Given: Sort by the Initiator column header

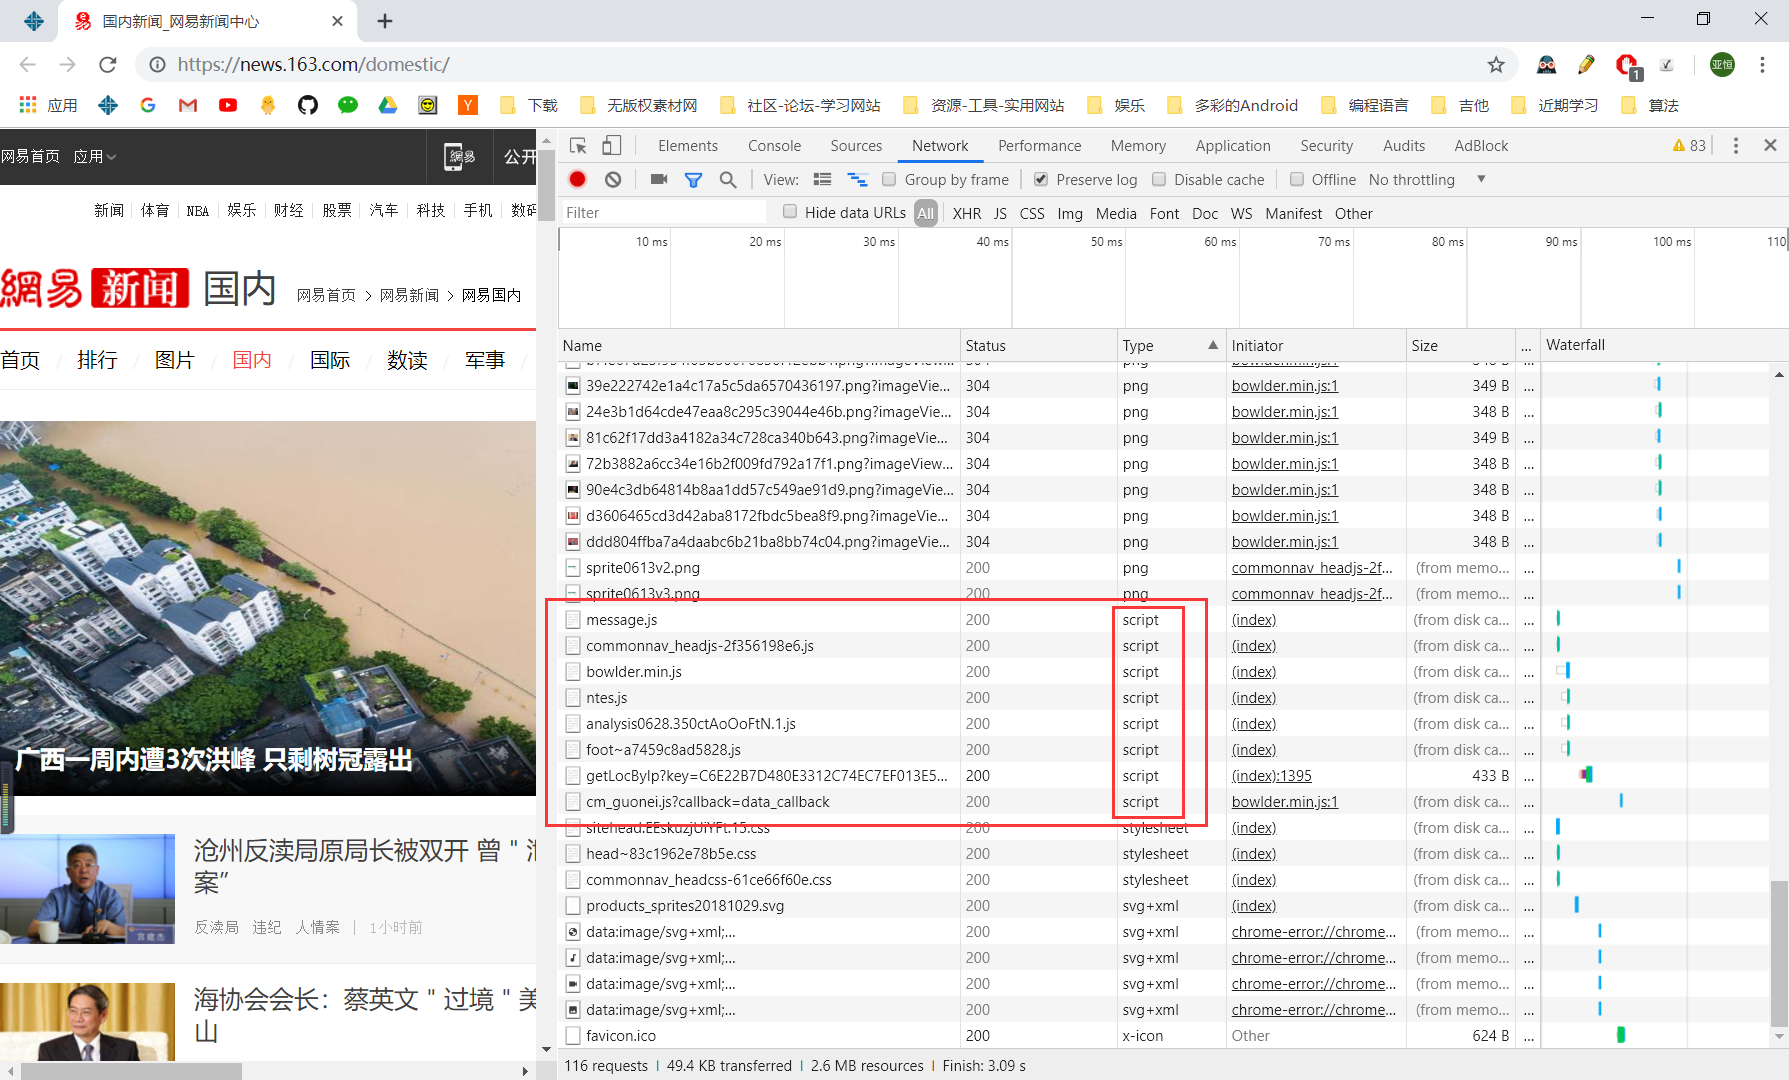Looking at the screenshot, I should [1316, 346].
